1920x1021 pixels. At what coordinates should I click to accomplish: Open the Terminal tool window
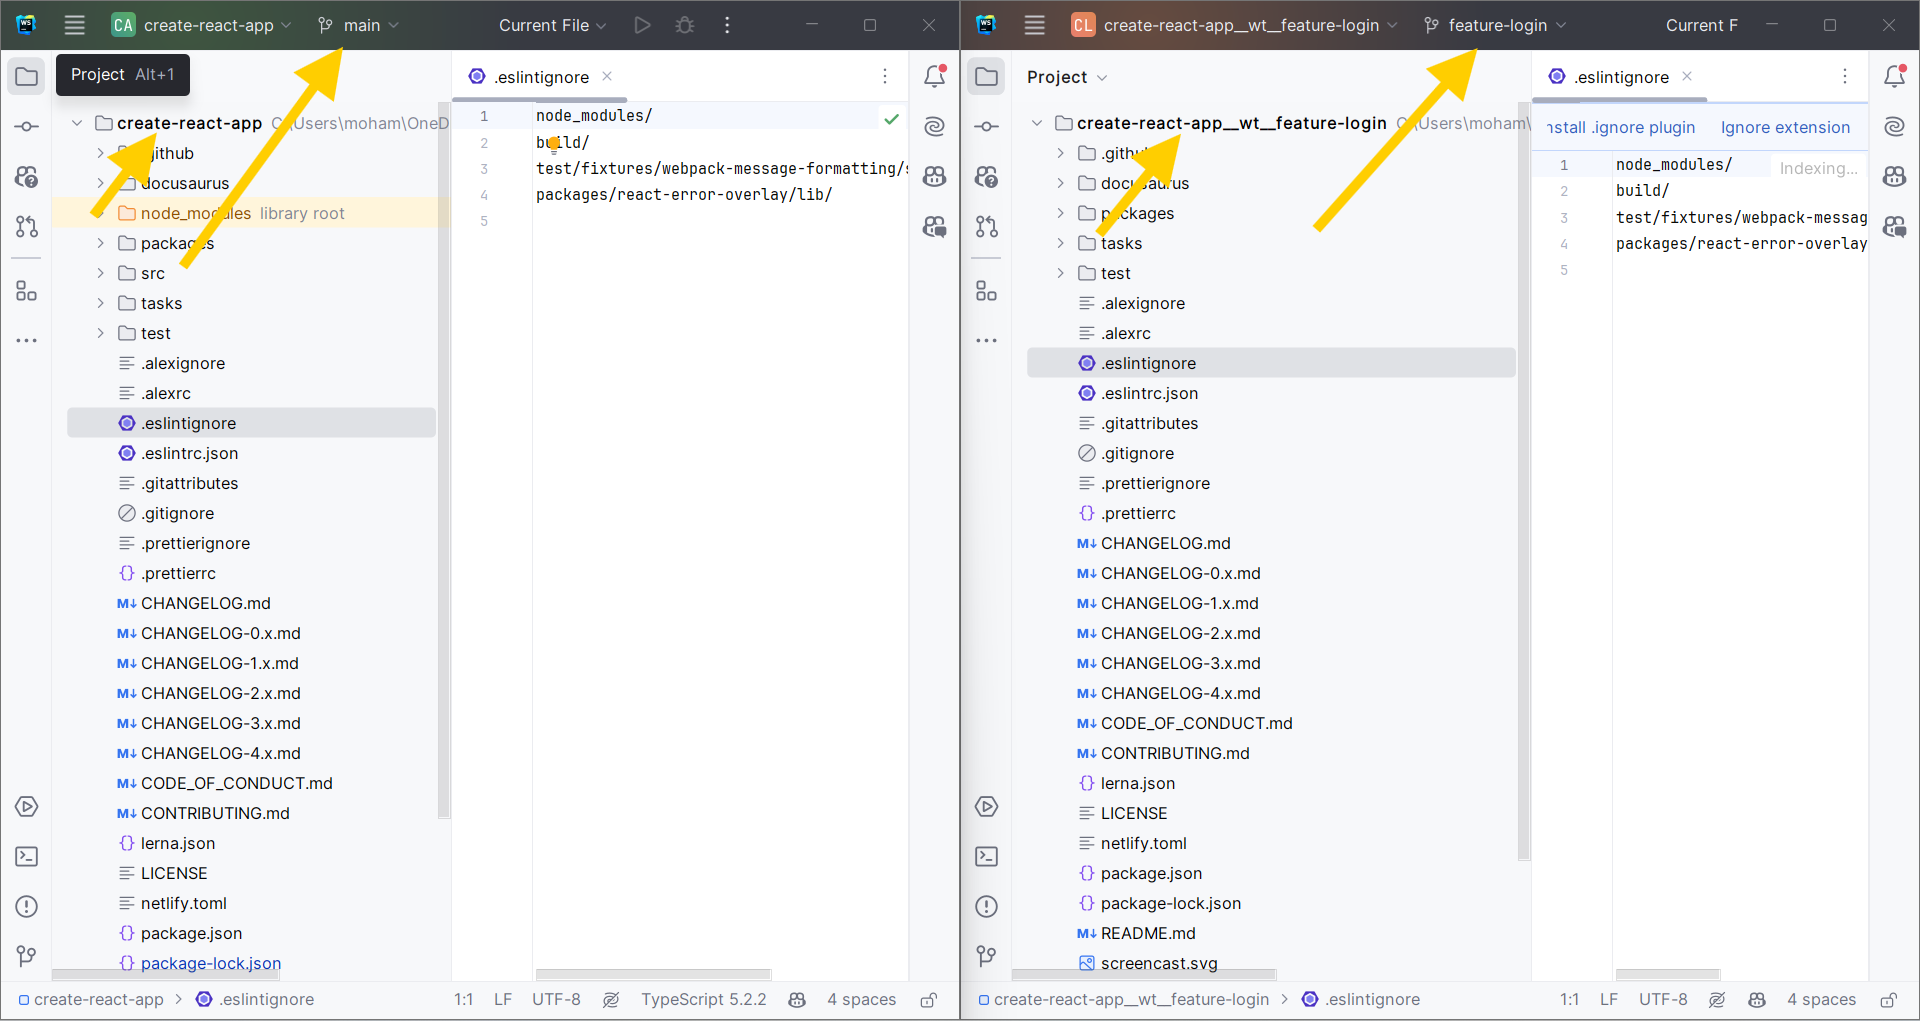[27, 856]
